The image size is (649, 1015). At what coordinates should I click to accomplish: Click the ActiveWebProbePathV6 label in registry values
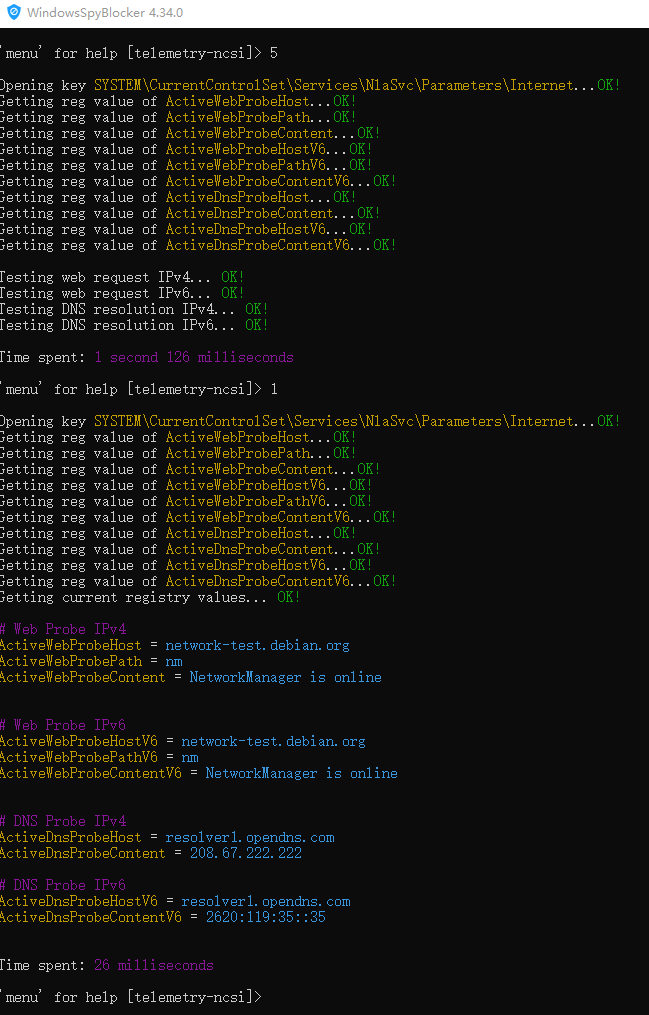[x=79, y=757]
